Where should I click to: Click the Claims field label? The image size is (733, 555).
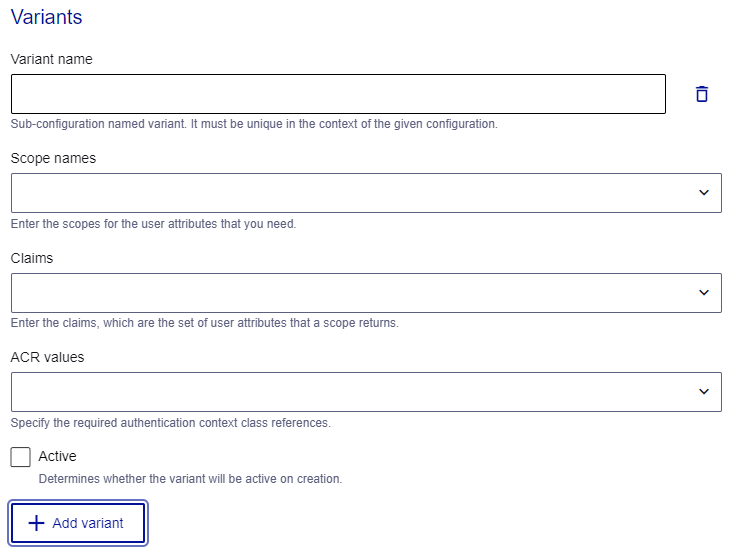pos(32,257)
